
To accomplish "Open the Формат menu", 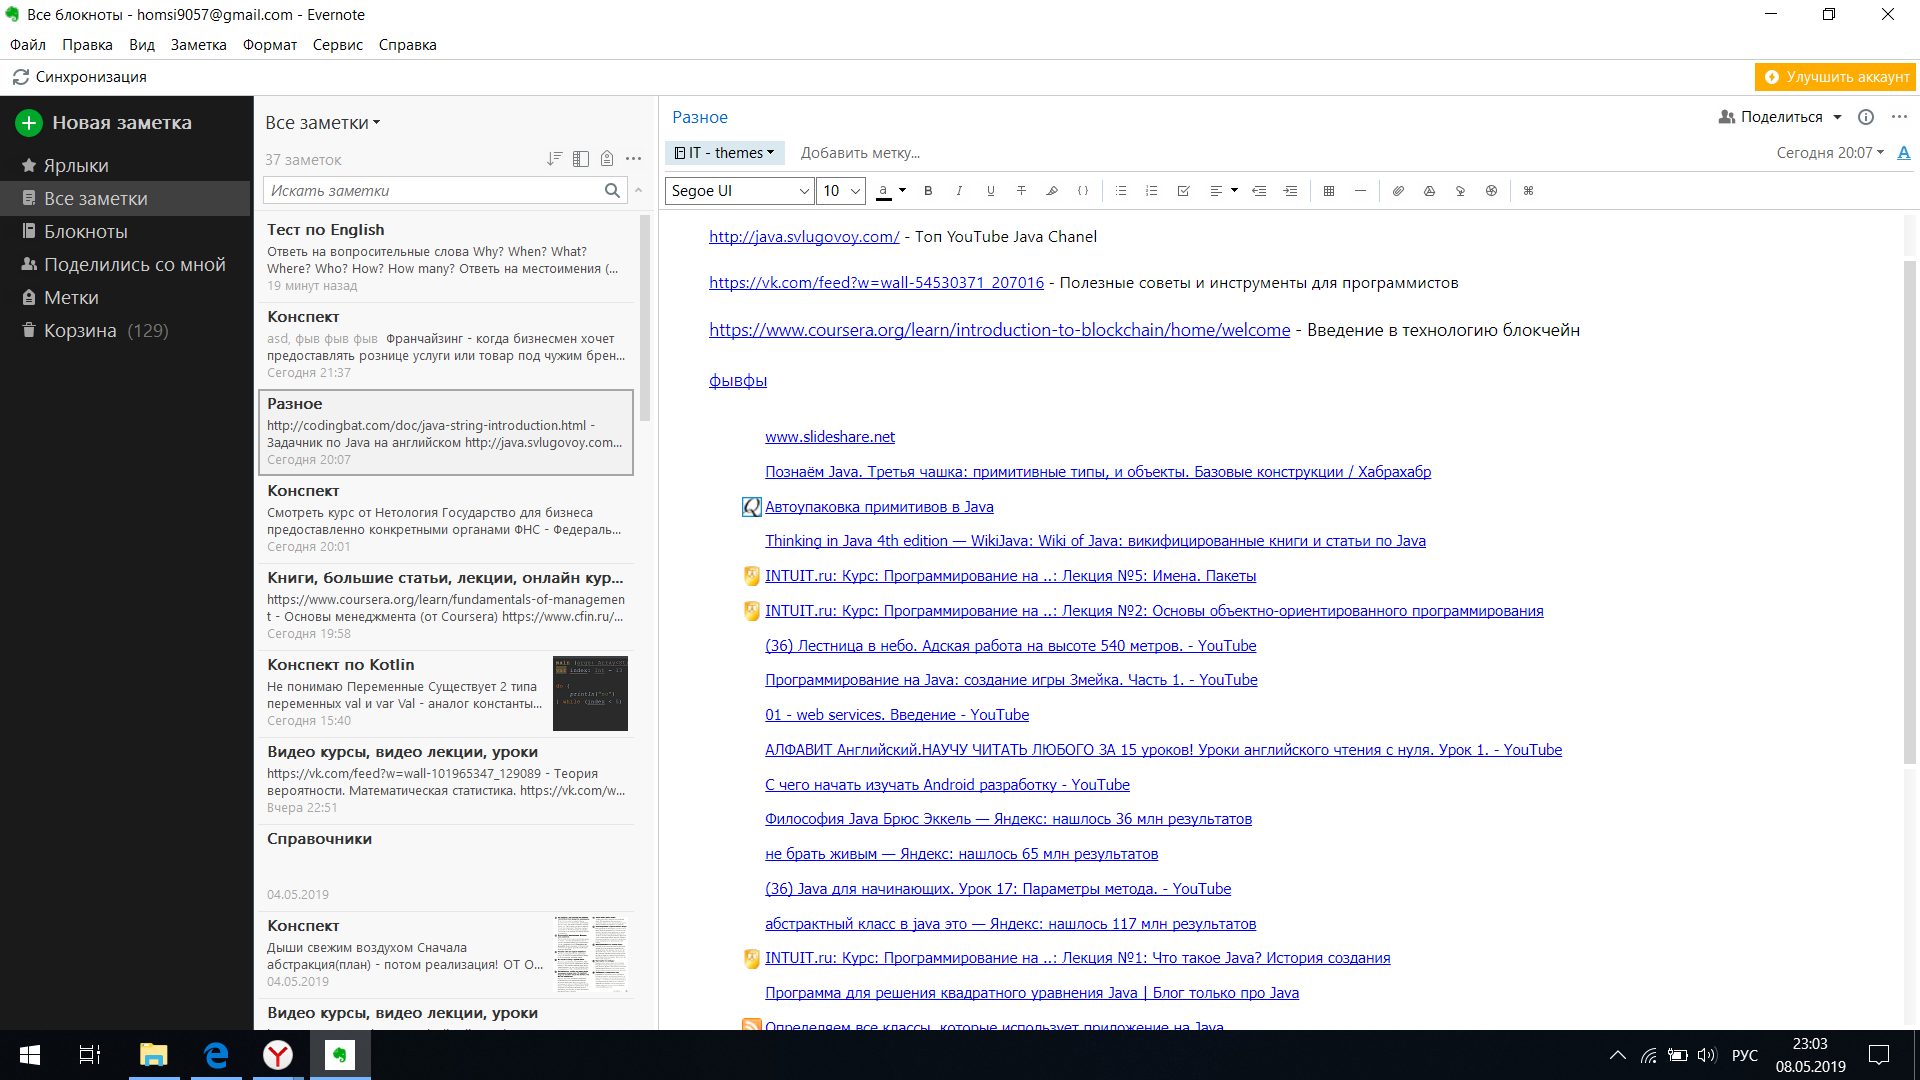I will (x=270, y=45).
